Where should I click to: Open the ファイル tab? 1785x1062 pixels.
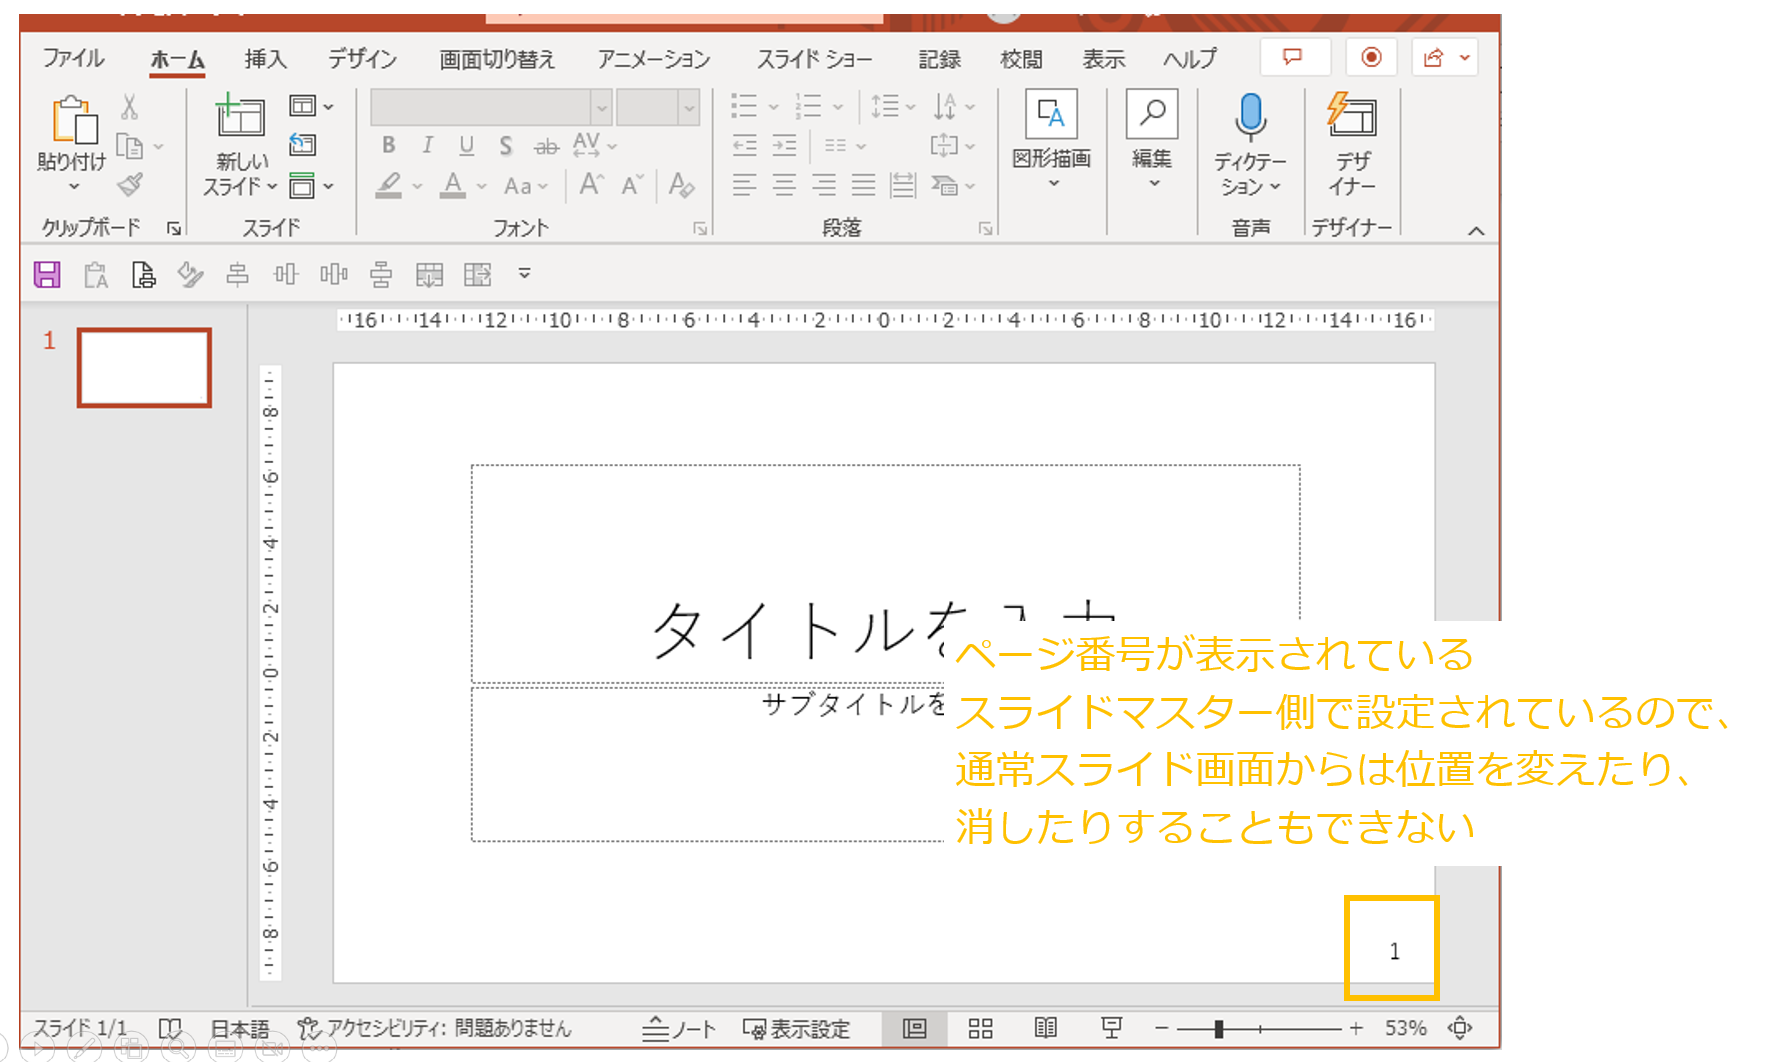[73, 58]
